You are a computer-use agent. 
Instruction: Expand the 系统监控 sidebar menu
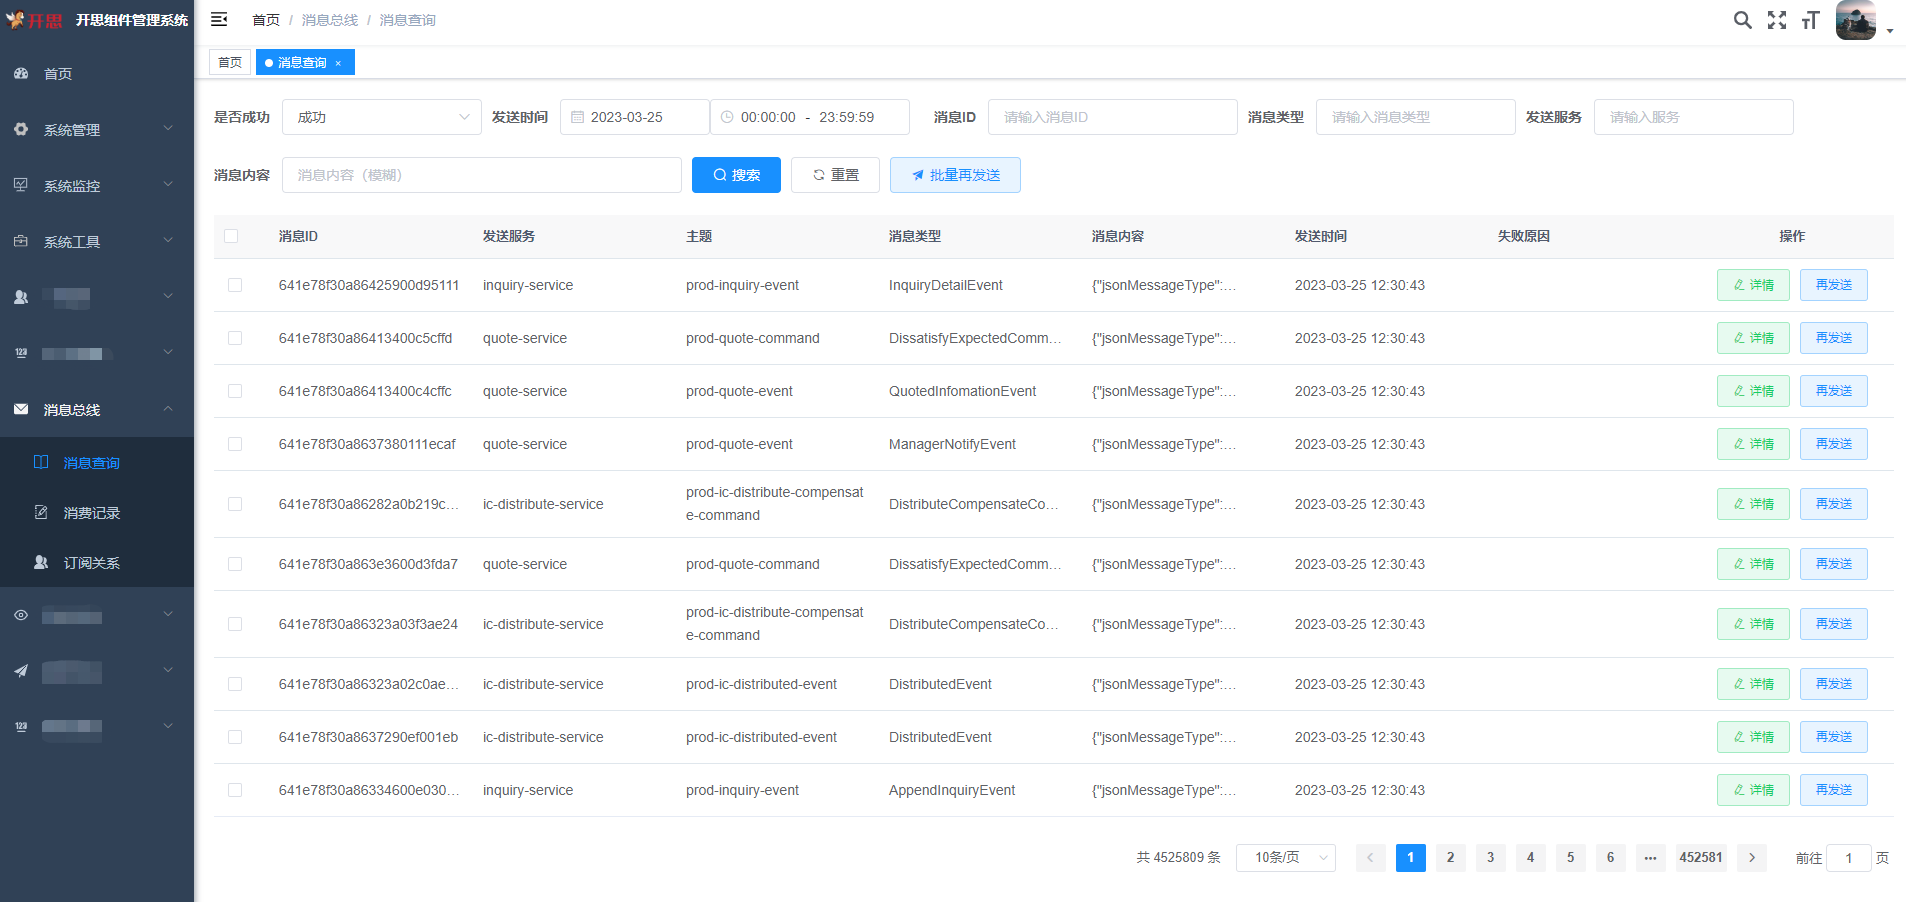pos(97,186)
